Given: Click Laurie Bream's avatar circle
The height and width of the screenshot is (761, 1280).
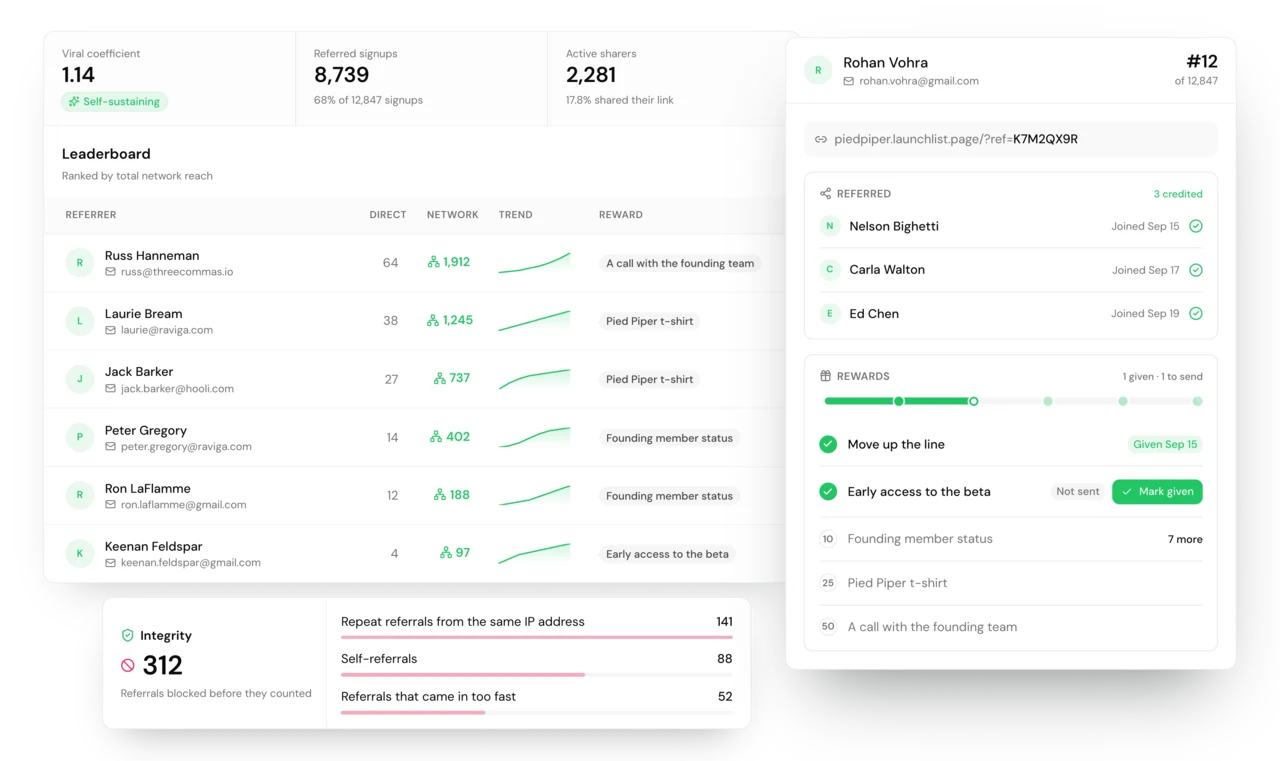Looking at the screenshot, I should click(x=80, y=321).
